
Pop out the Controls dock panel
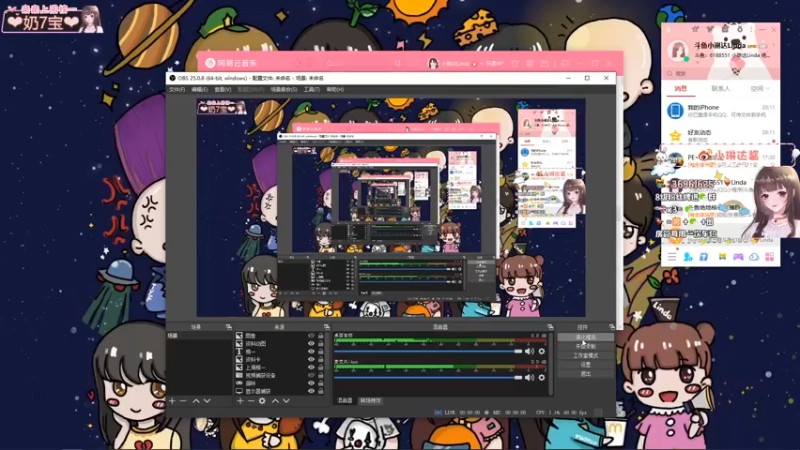pyautogui.click(x=612, y=327)
